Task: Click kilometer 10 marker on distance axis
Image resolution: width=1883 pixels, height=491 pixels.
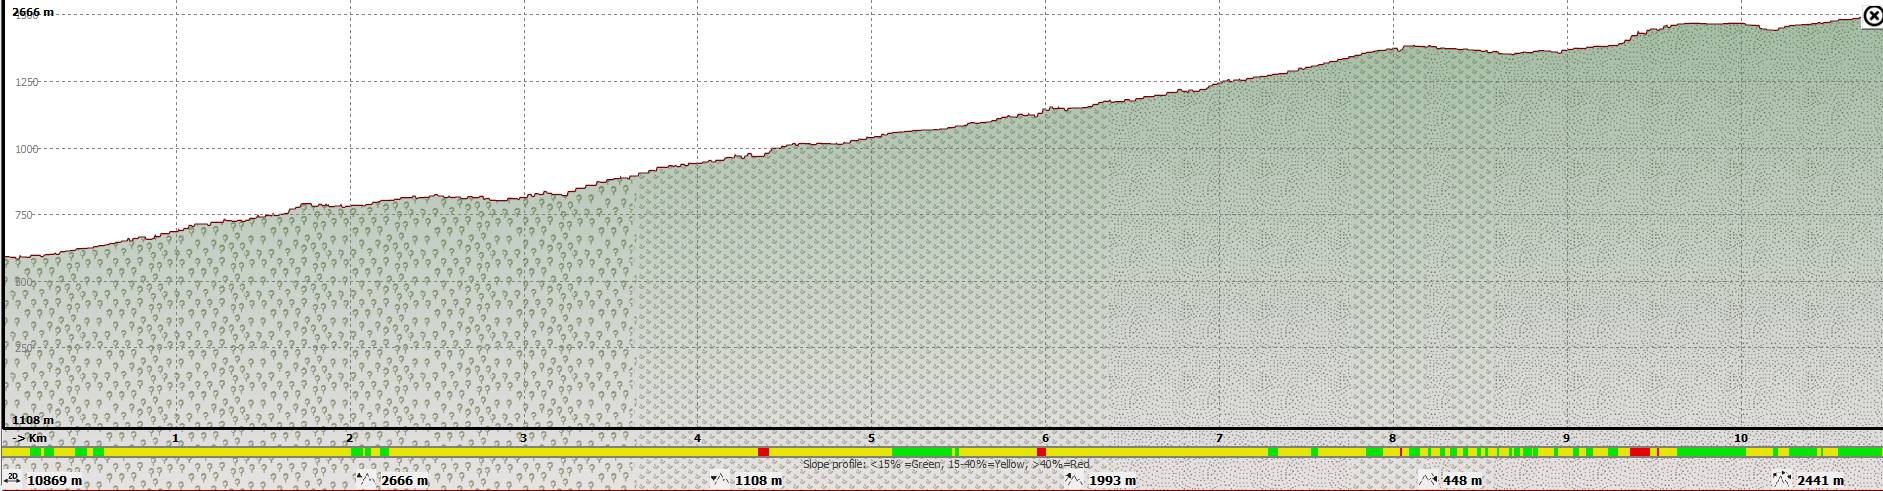Action: [x=1741, y=438]
